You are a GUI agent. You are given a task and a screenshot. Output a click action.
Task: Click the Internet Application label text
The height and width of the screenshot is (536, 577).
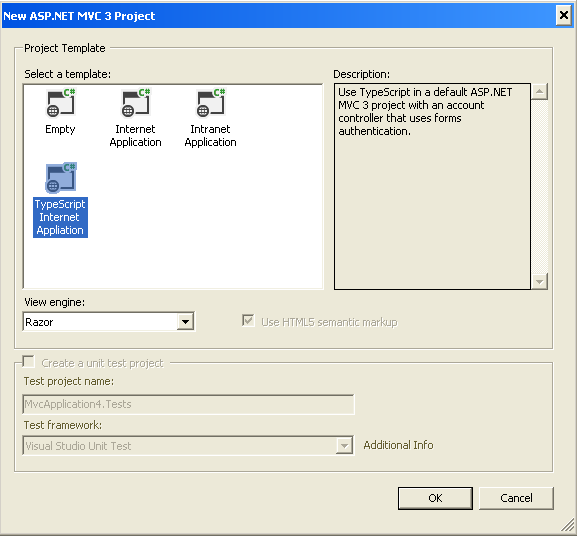[x=135, y=136]
